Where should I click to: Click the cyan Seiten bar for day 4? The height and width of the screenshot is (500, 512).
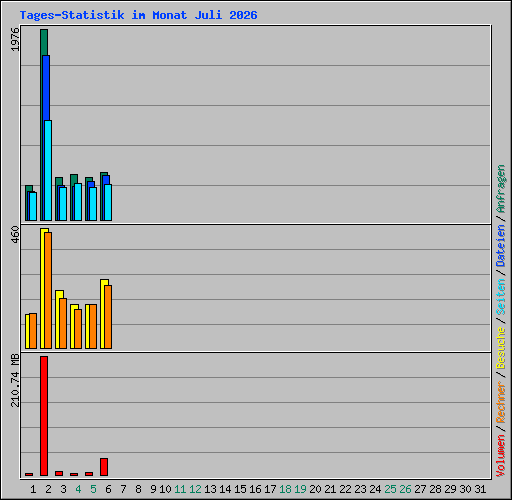[78, 202]
